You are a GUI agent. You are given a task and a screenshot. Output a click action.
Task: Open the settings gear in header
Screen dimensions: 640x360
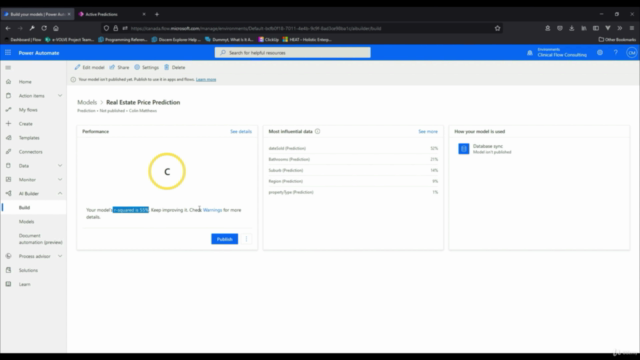click(x=600, y=53)
